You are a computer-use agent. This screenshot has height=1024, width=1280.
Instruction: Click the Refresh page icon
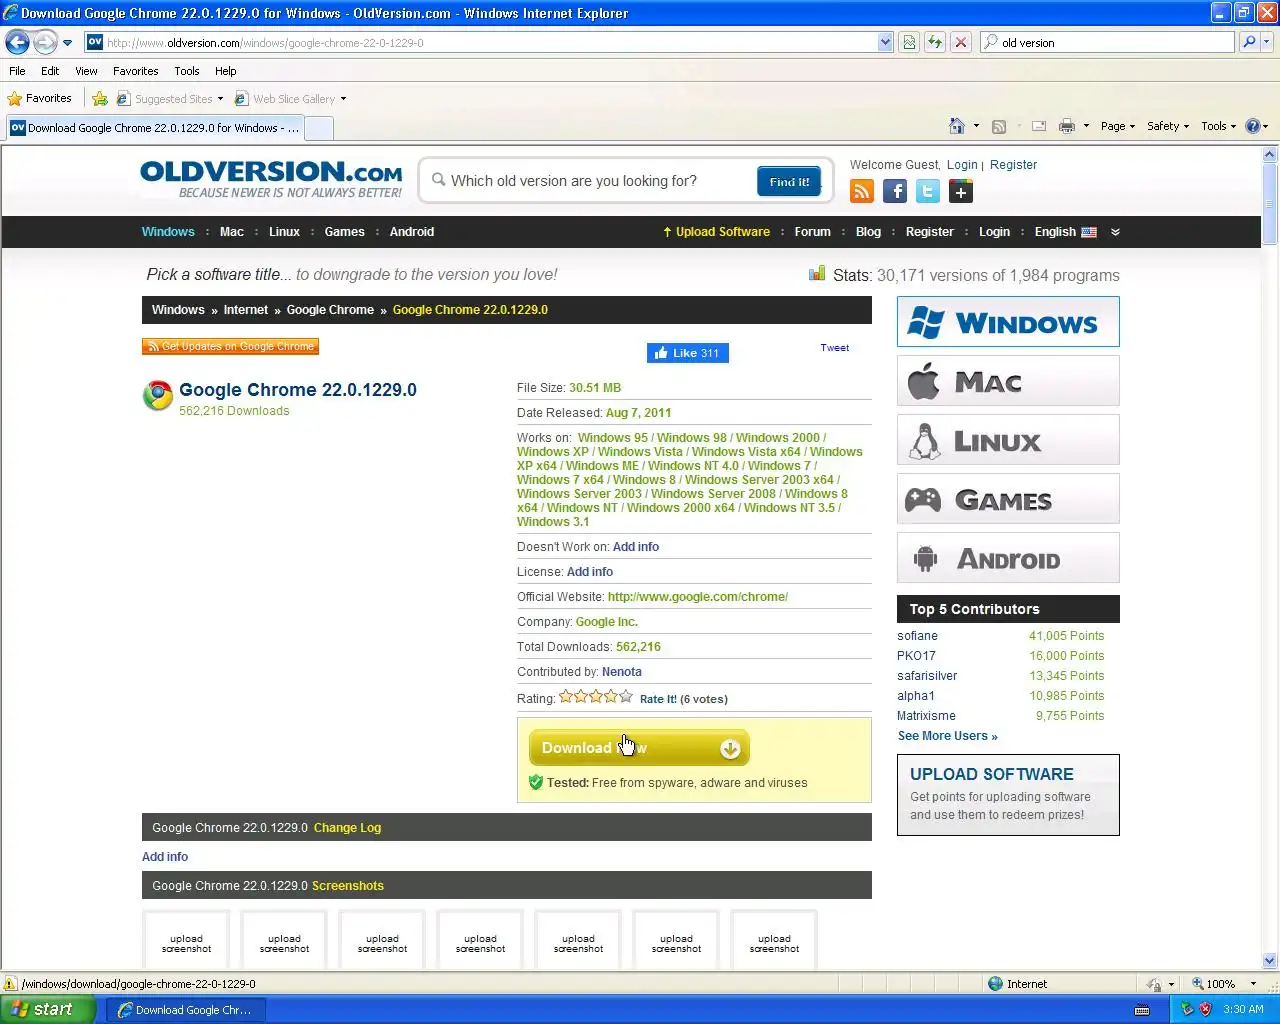coord(935,42)
